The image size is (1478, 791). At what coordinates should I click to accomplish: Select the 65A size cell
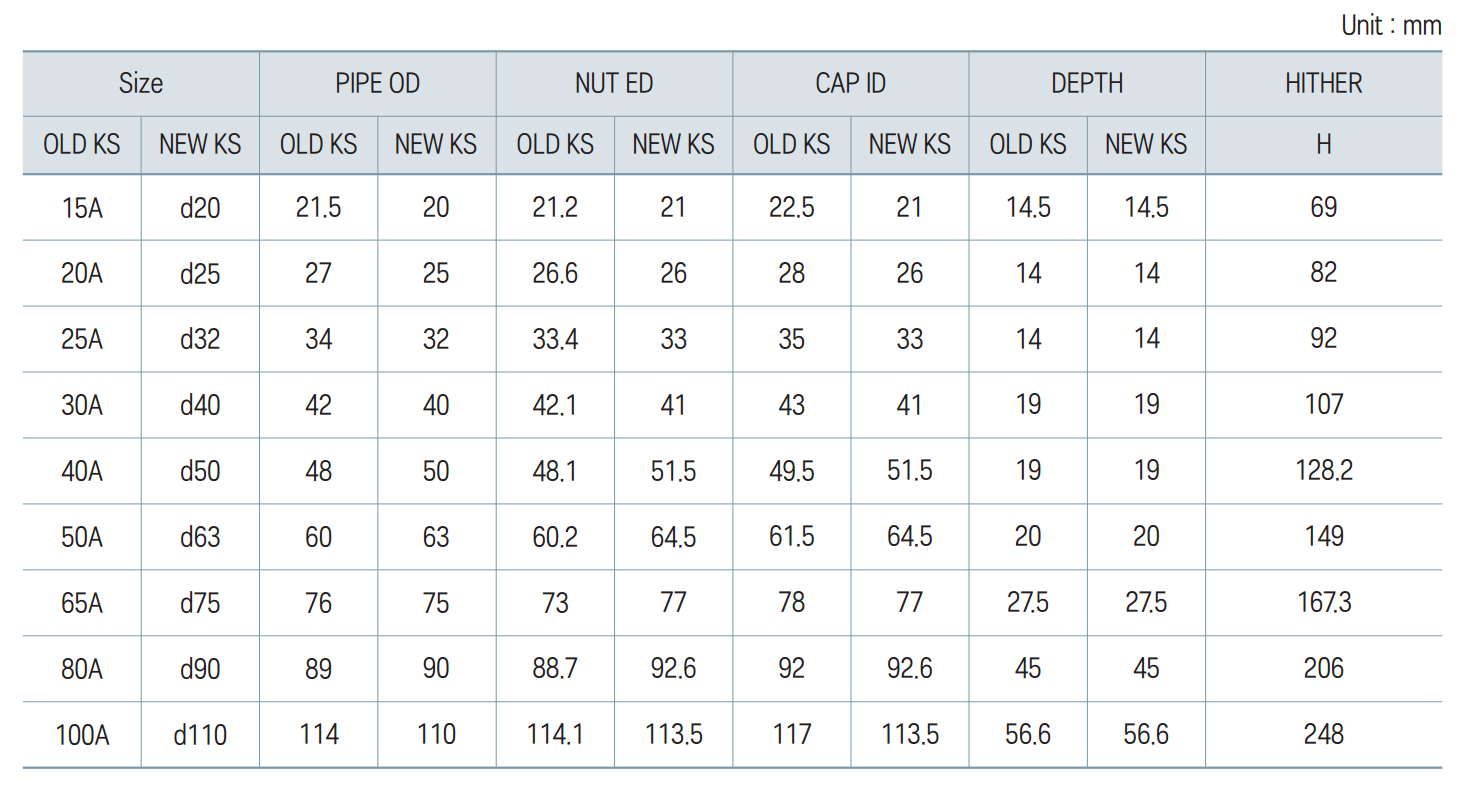pos(82,603)
